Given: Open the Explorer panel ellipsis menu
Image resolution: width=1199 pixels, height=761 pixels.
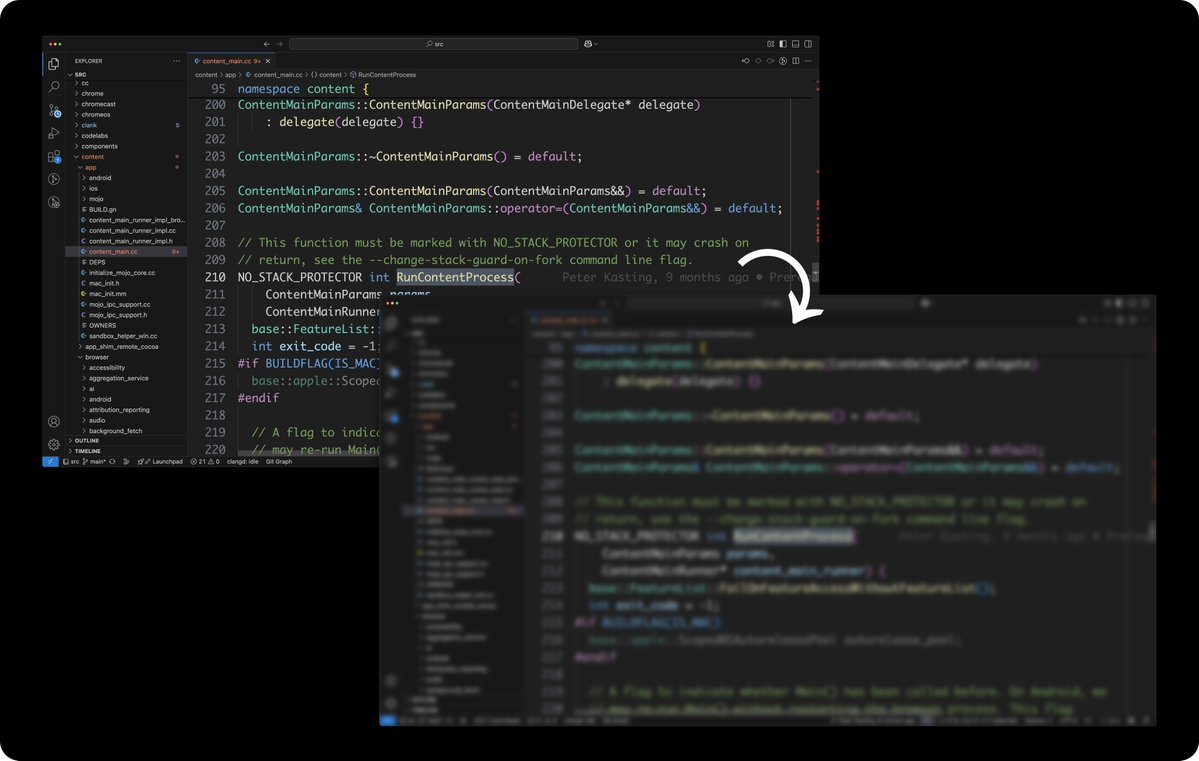Looking at the screenshot, I should coord(177,61).
